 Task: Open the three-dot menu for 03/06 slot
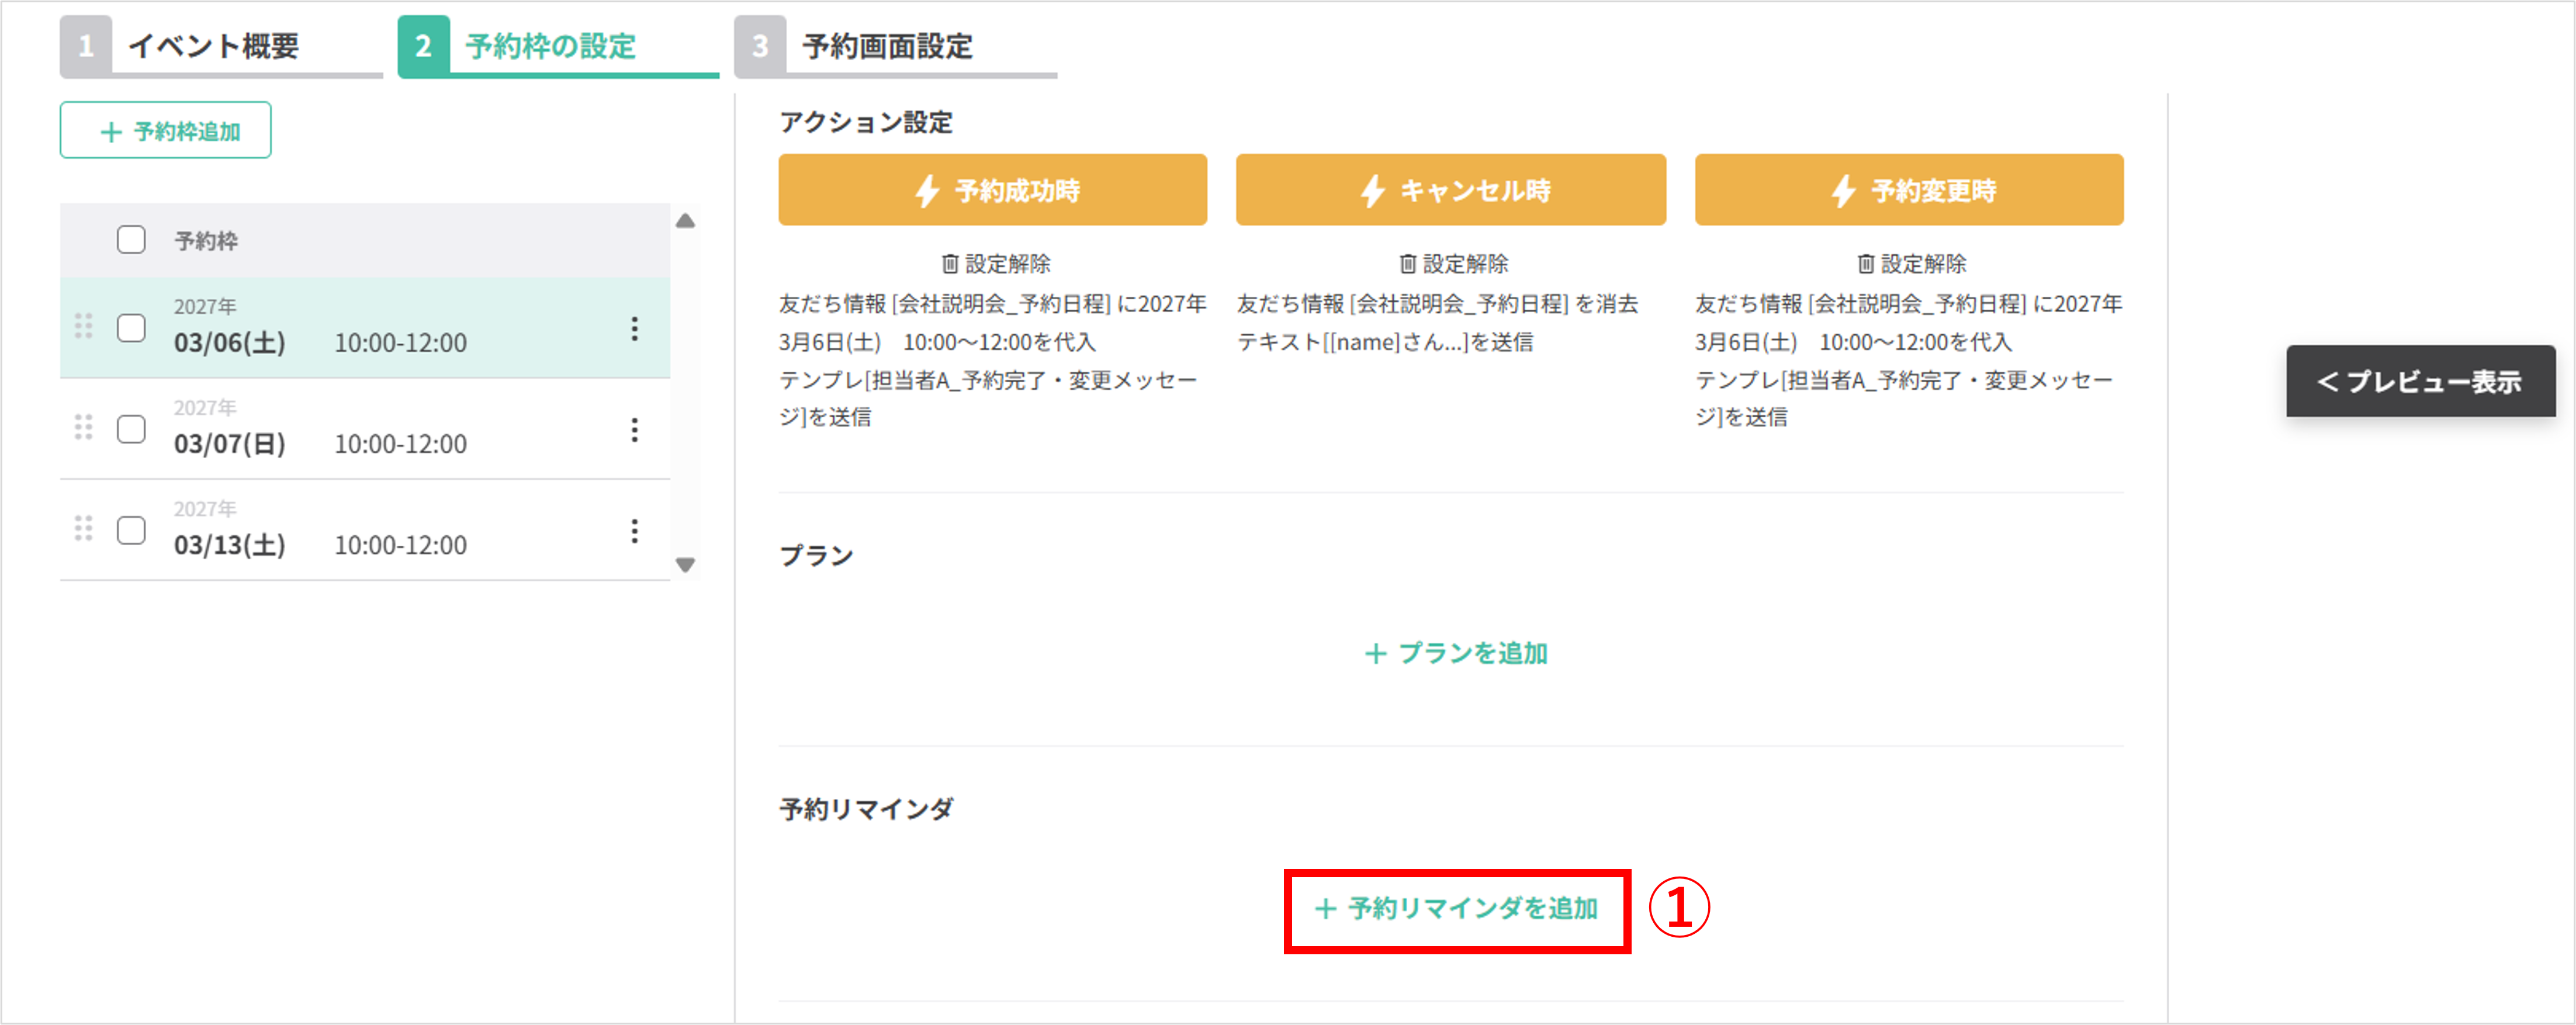click(x=634, y=329)
